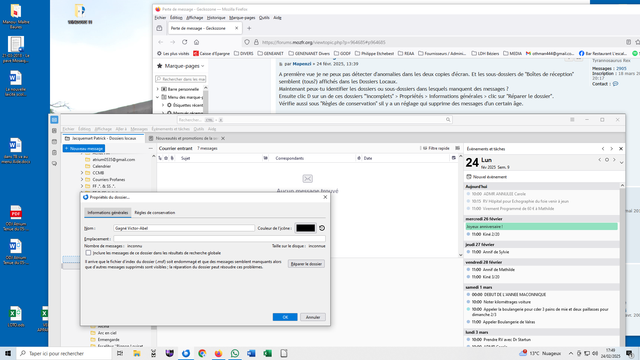Screen dimensions: 640x360
Task: Open Thunderbird hamburger app menu
Action: 572,120
